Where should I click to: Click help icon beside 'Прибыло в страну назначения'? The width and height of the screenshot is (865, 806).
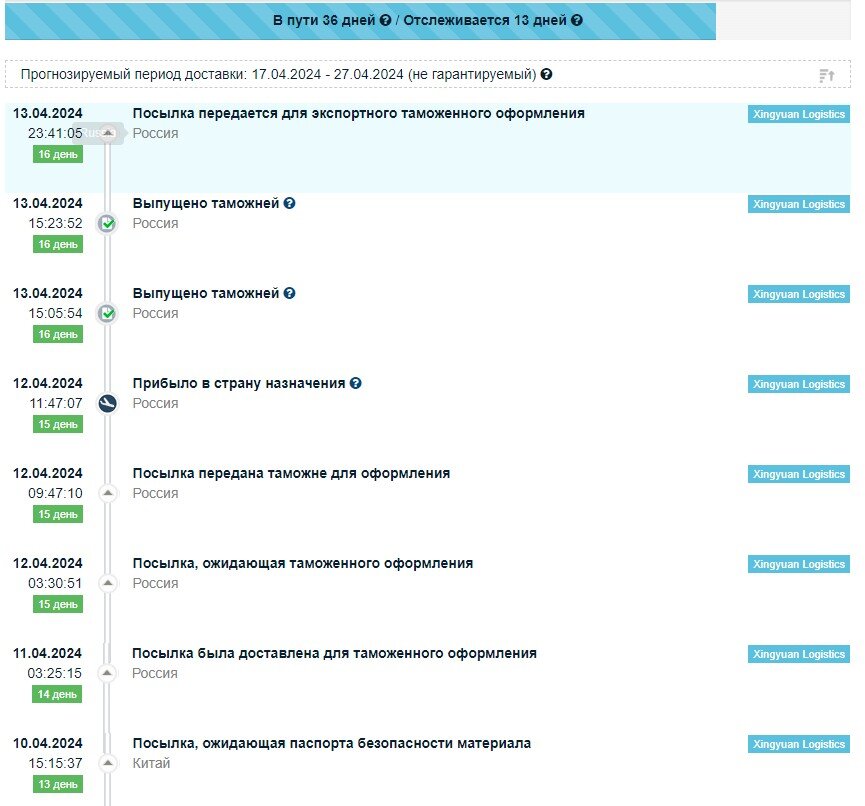tap(356, 383)
